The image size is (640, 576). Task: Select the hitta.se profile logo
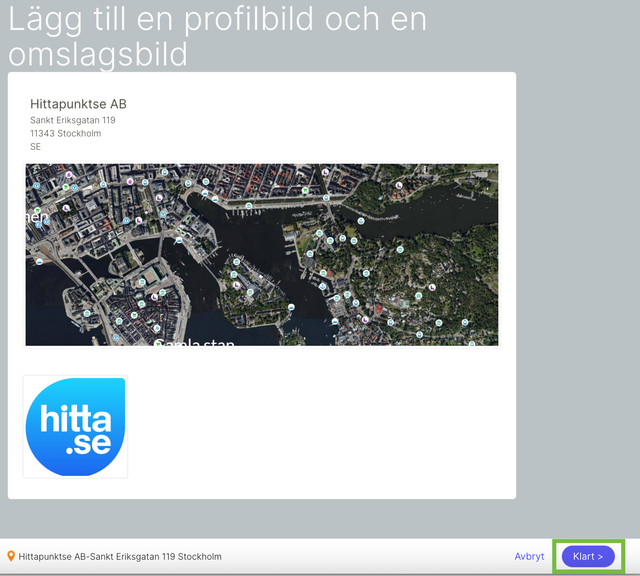click(76, 427)
